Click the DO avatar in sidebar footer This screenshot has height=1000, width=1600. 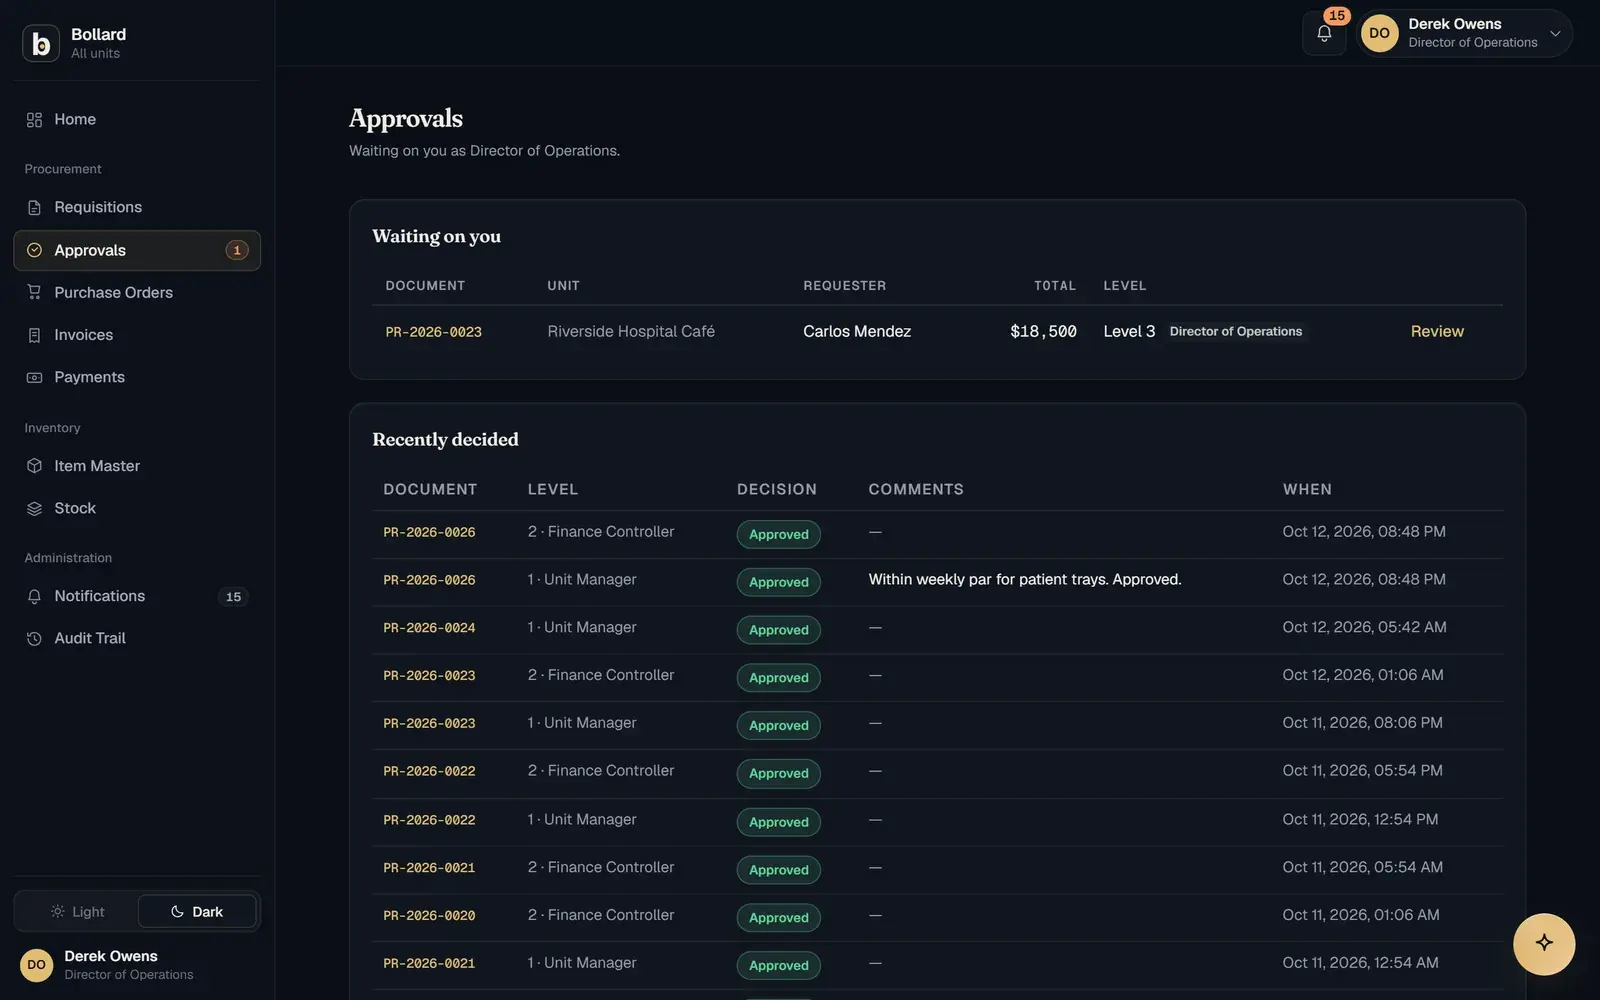[36, 965]
